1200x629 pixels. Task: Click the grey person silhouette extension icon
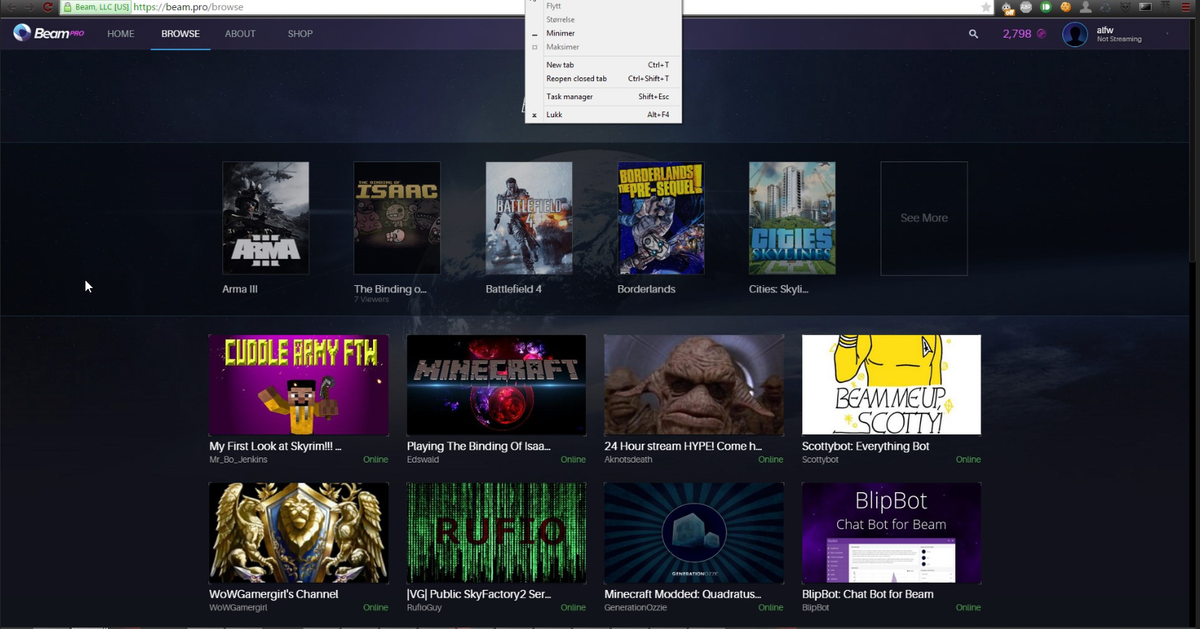1085,7
